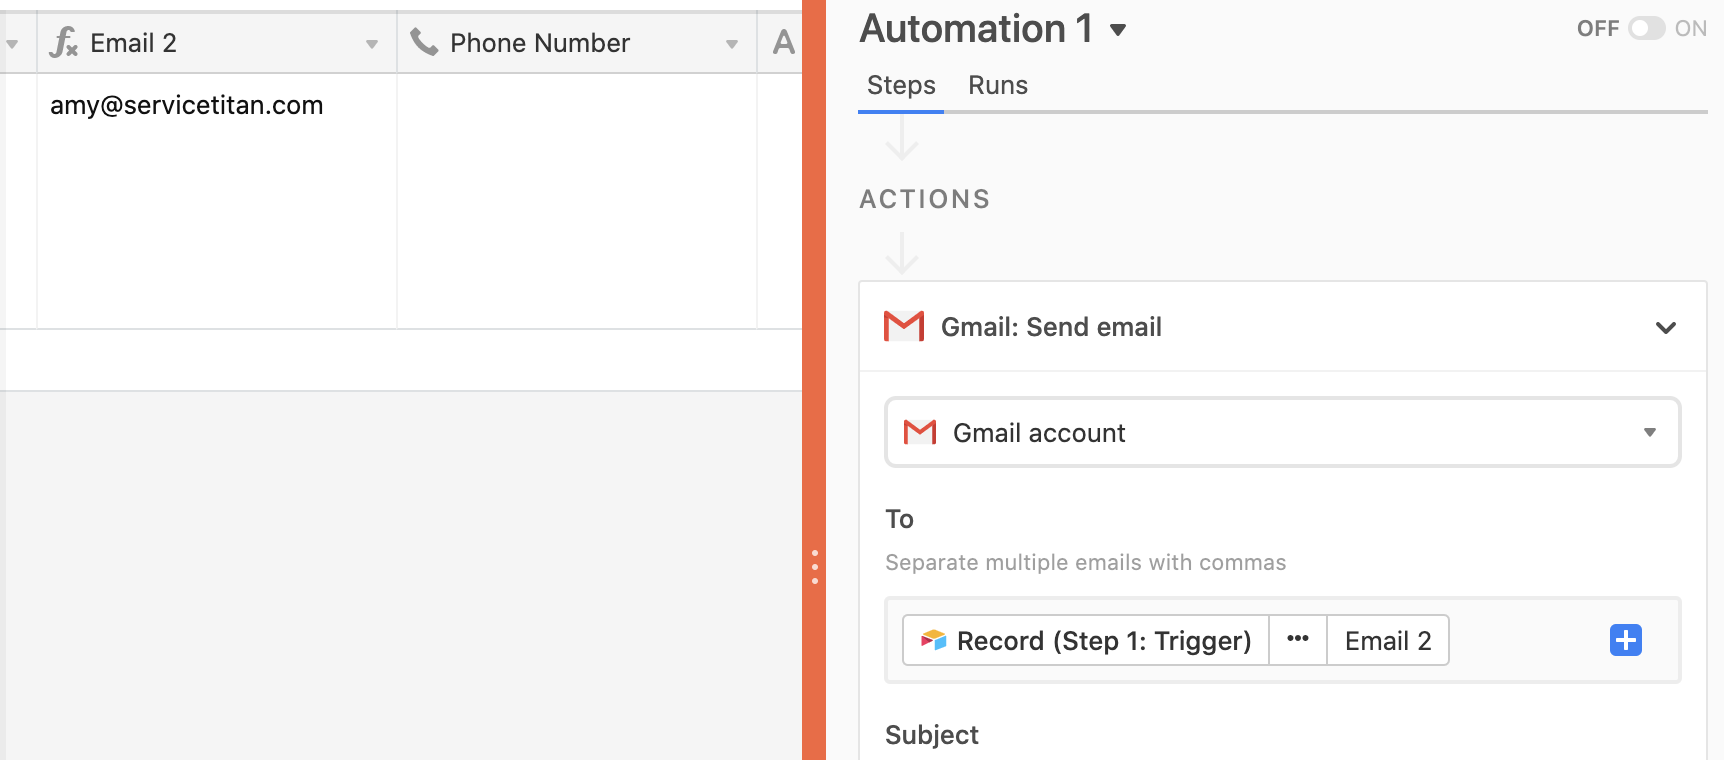Click the three-dot panel resize handle
The image size is (1724, 760).
[x=815, y=567]
